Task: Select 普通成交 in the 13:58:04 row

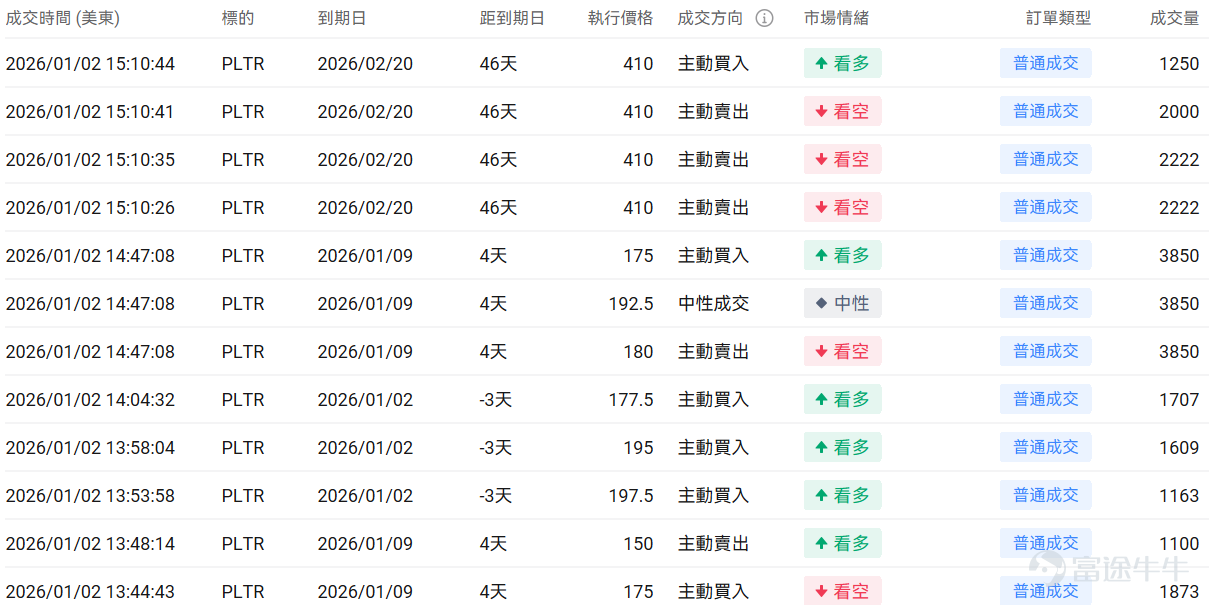Action: 1046,447
